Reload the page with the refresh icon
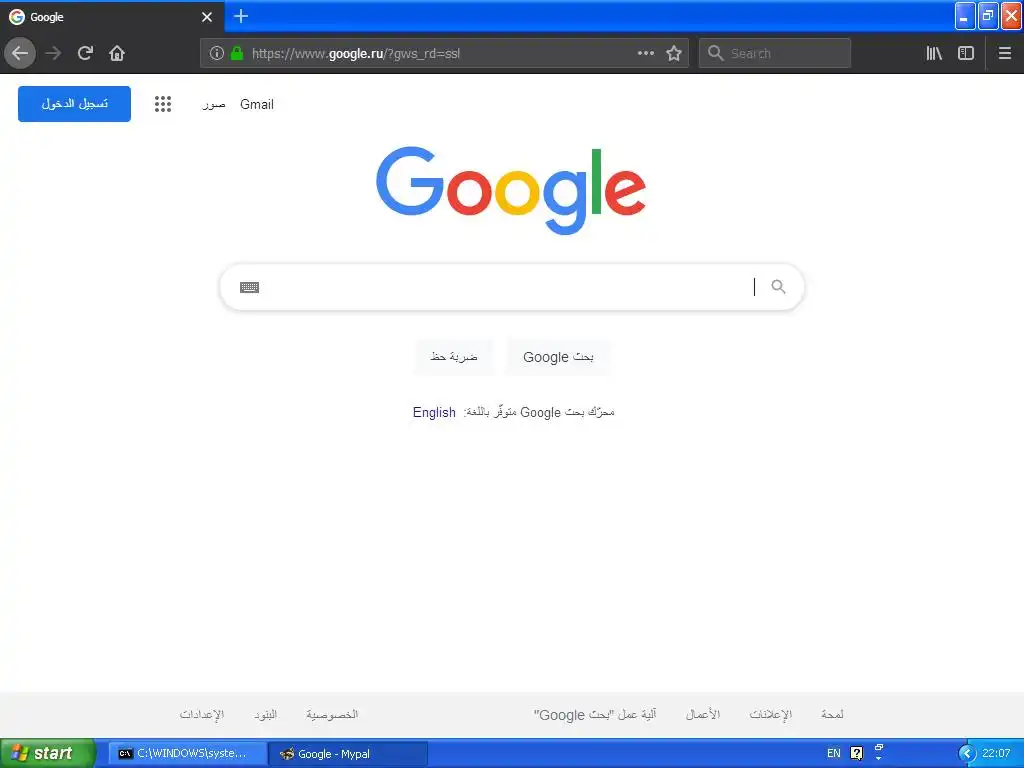The image size is (1024, 768). click(x=85, y=53)
